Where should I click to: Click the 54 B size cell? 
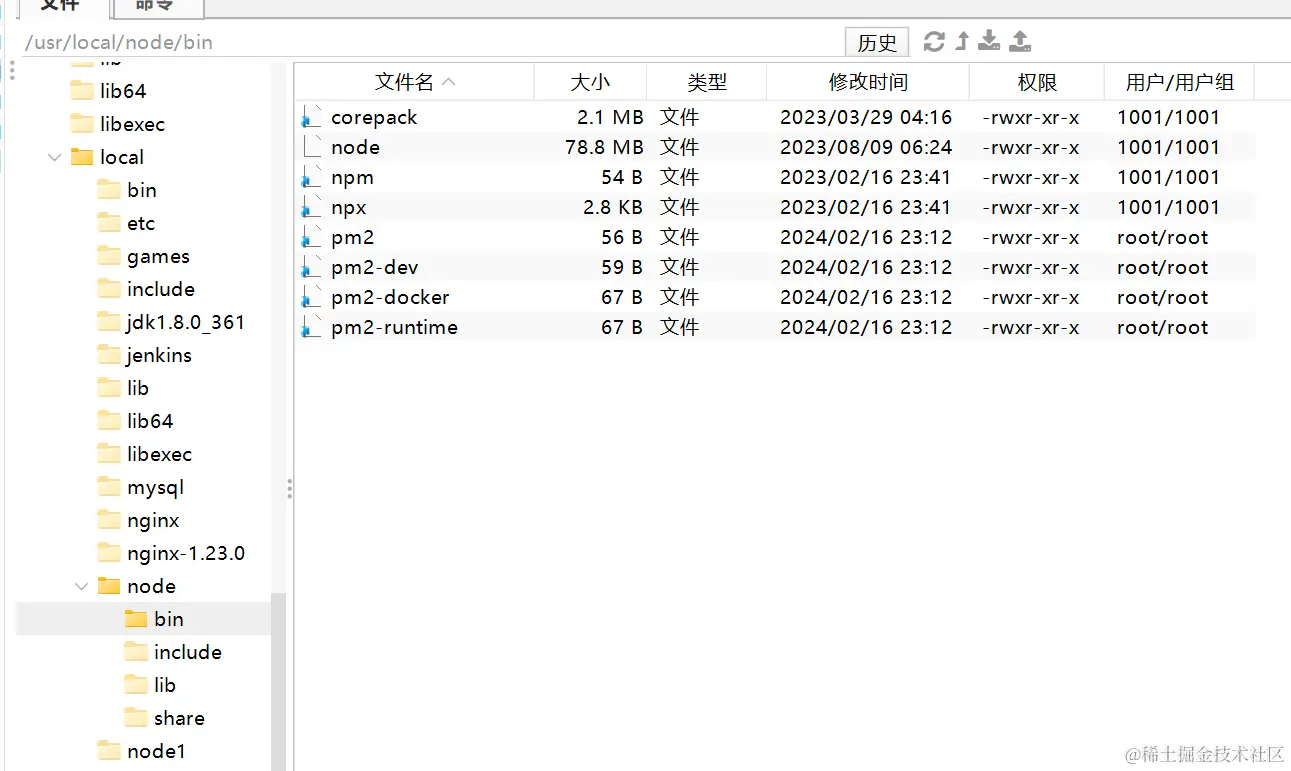click(622, 178)
